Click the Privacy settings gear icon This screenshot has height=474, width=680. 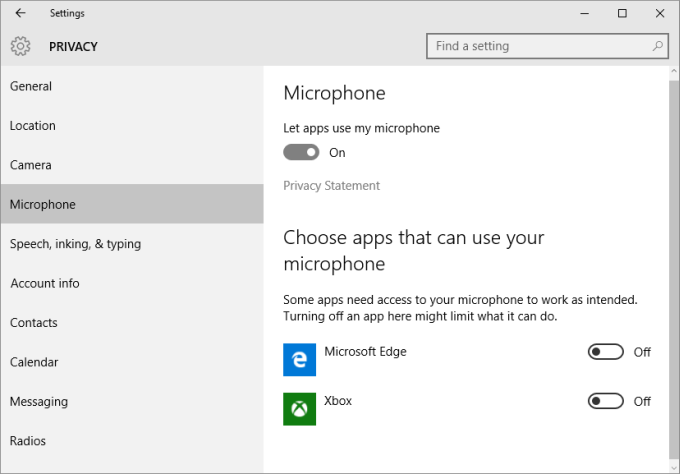(21, 46)
